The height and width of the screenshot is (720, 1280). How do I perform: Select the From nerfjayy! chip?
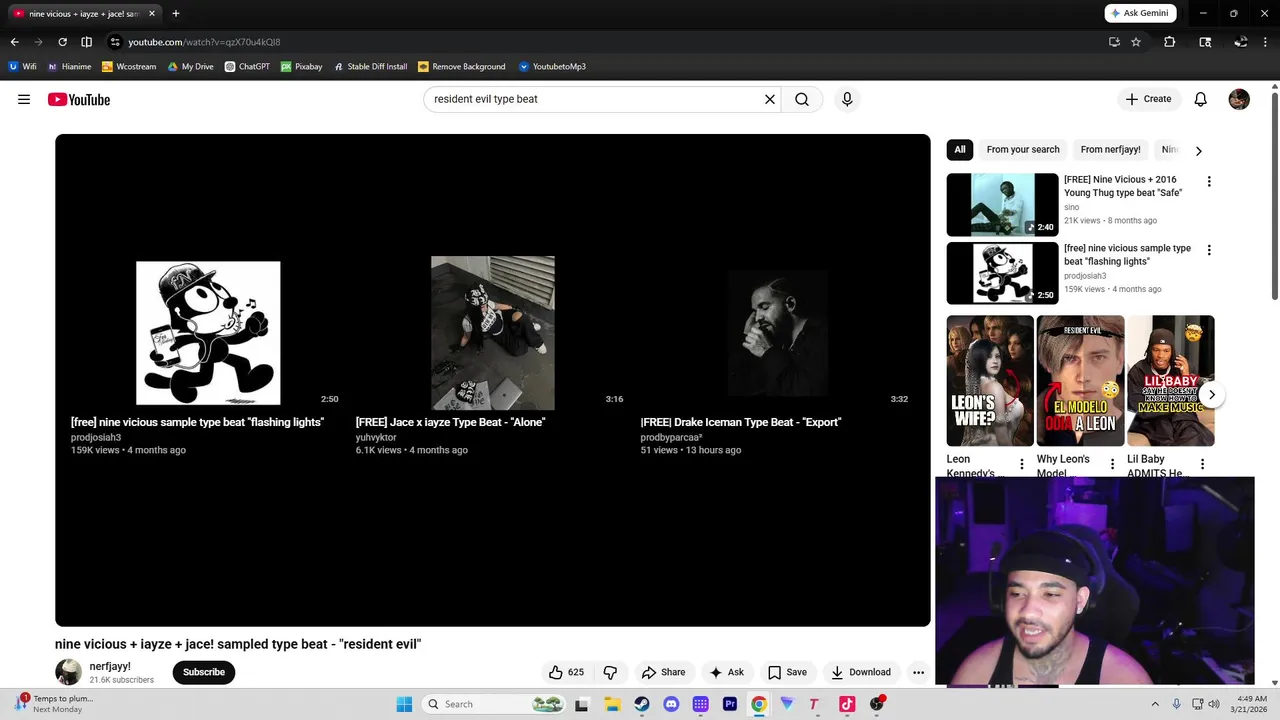(1110, 150)
